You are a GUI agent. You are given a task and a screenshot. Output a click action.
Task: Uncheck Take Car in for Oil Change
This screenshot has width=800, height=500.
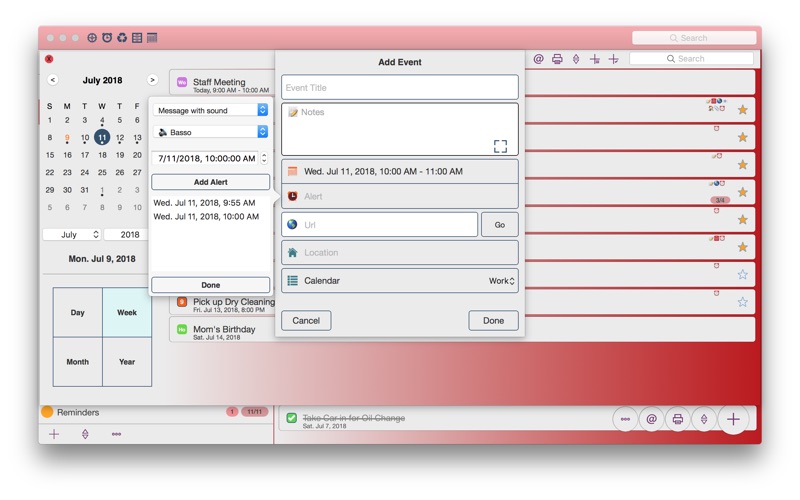291,418
